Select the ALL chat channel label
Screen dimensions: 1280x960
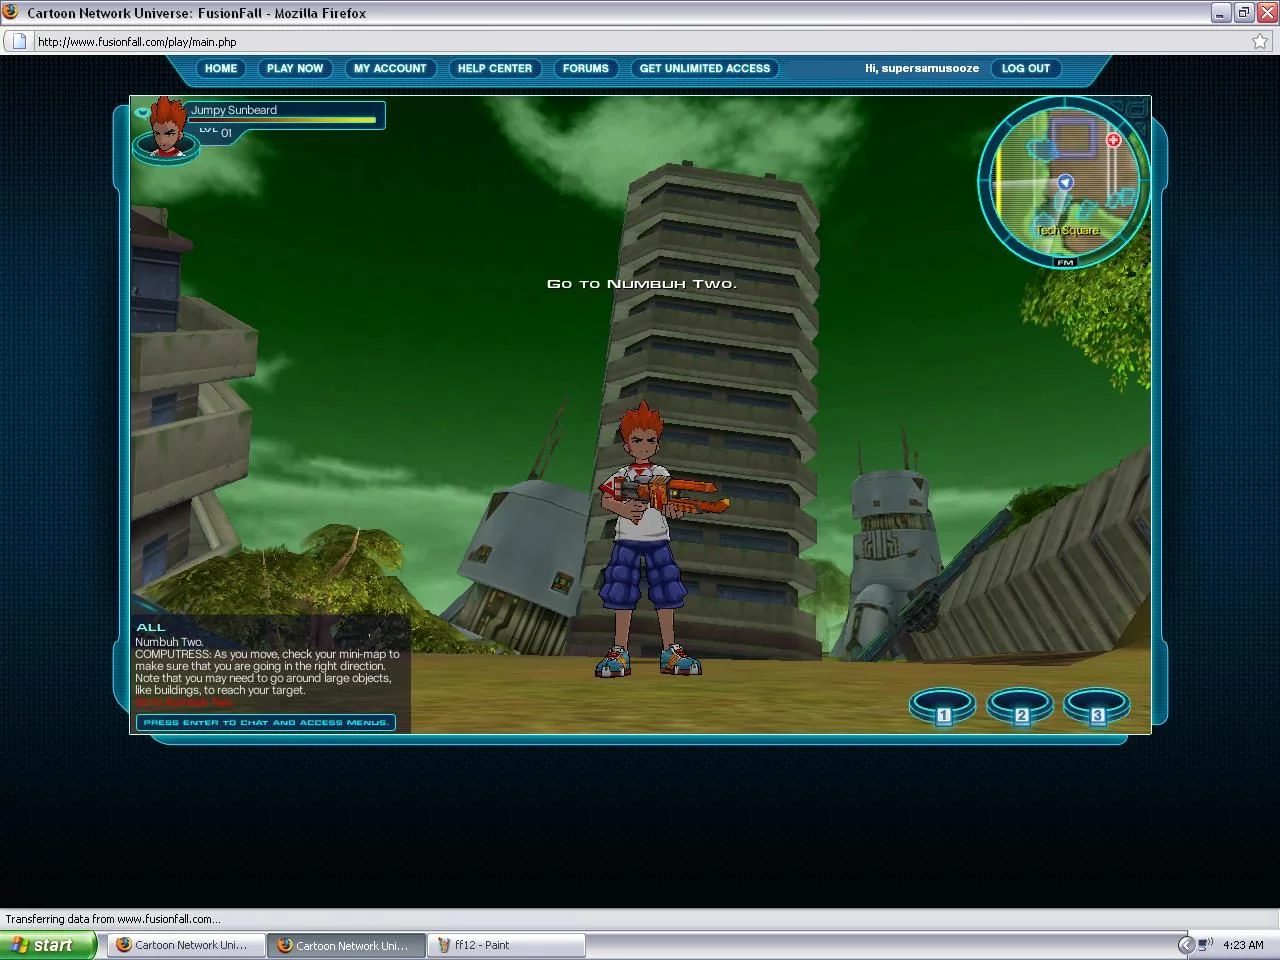tap(151, 628)
